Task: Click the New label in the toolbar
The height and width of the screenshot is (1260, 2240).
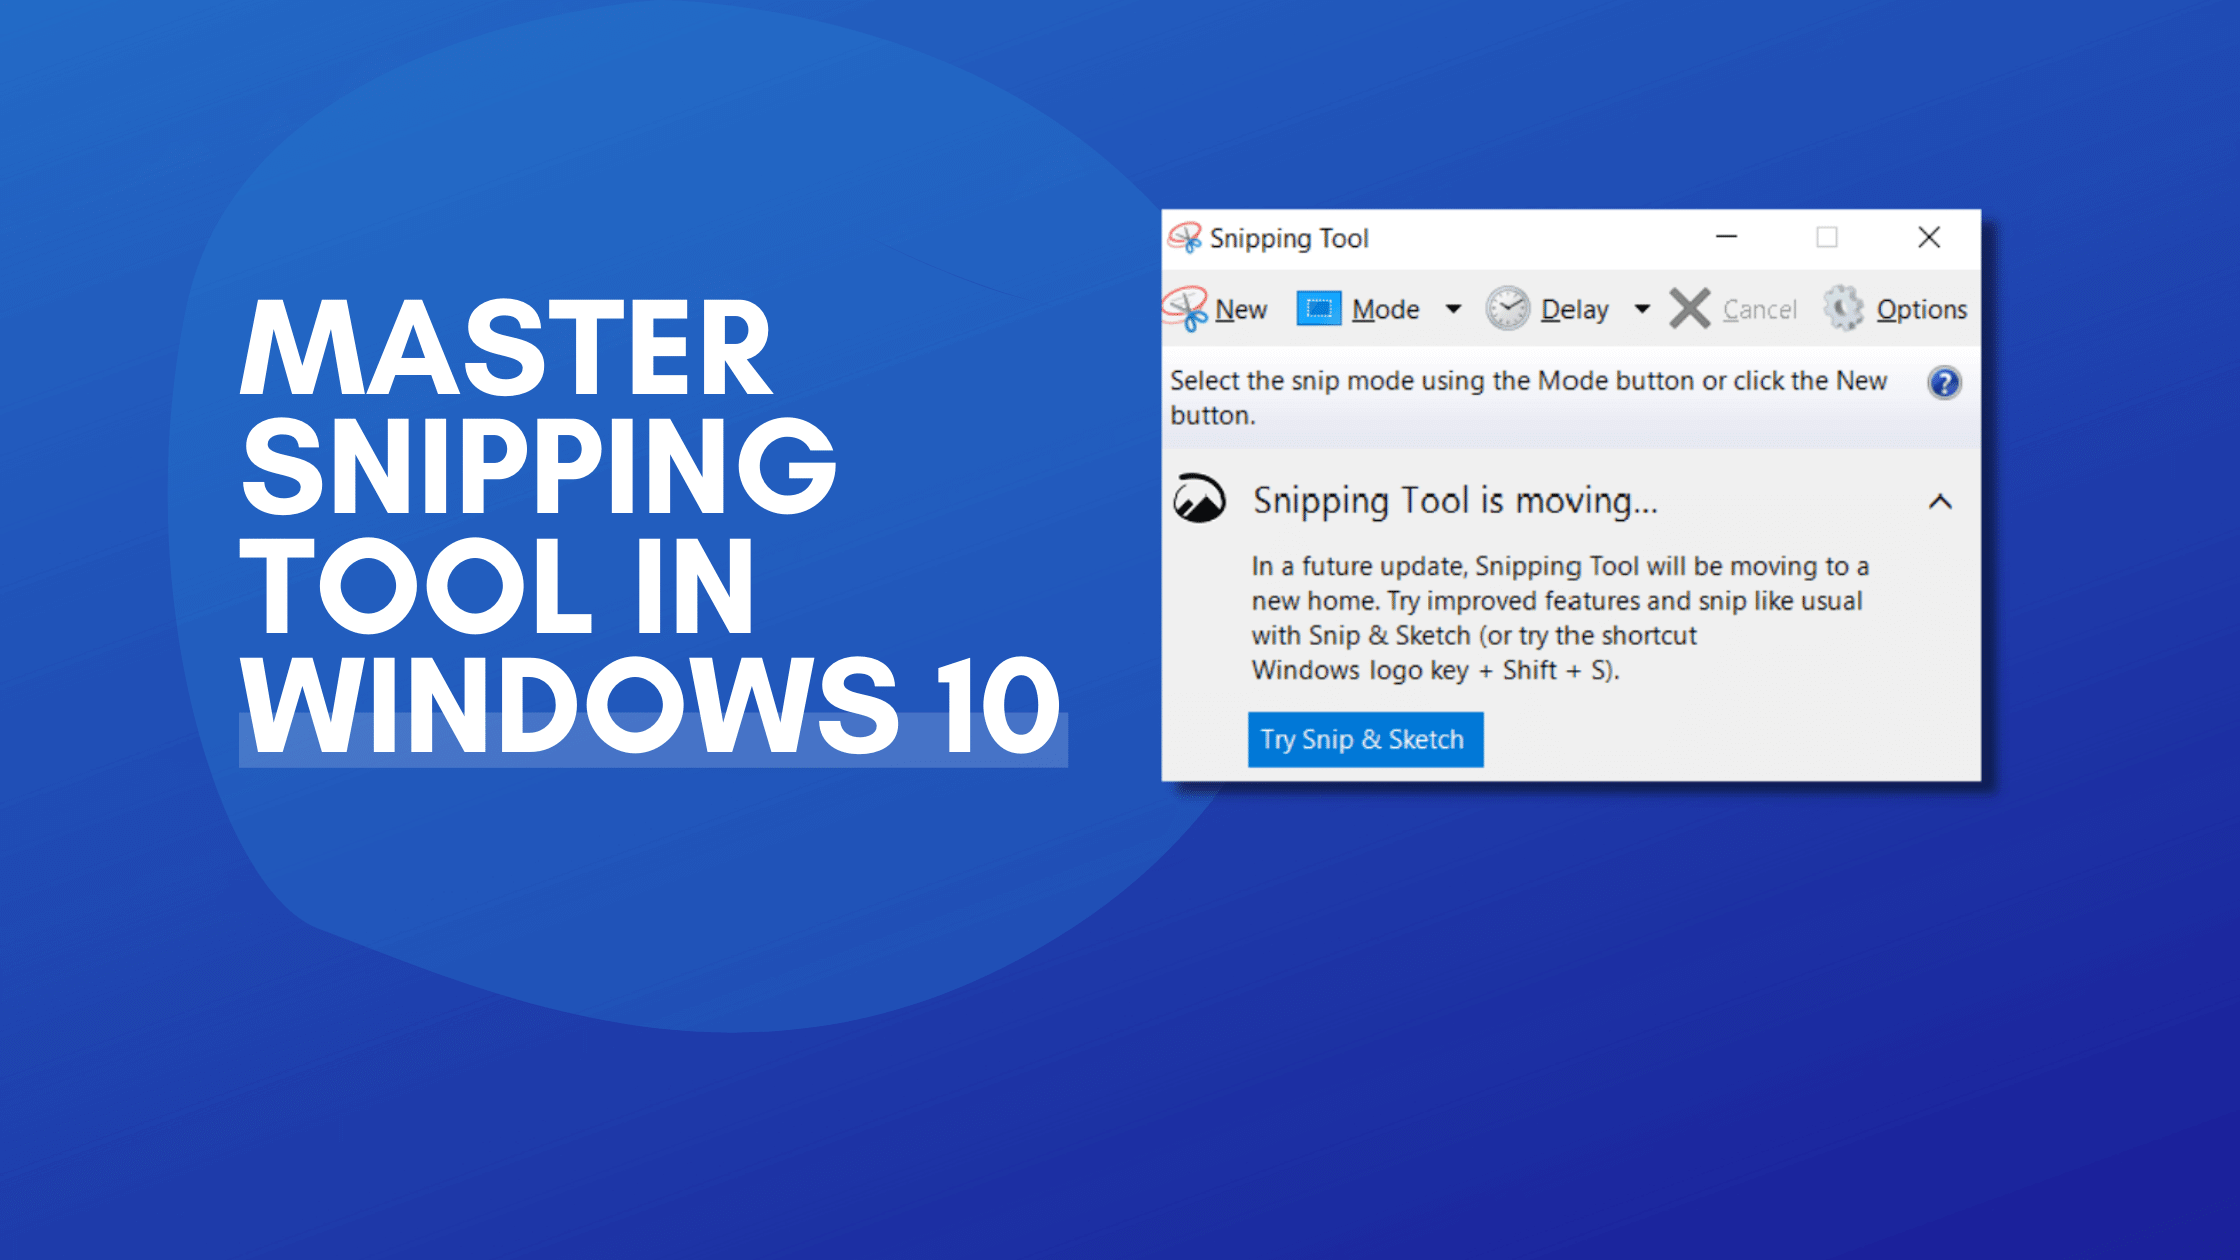Action: point(1241,310)
